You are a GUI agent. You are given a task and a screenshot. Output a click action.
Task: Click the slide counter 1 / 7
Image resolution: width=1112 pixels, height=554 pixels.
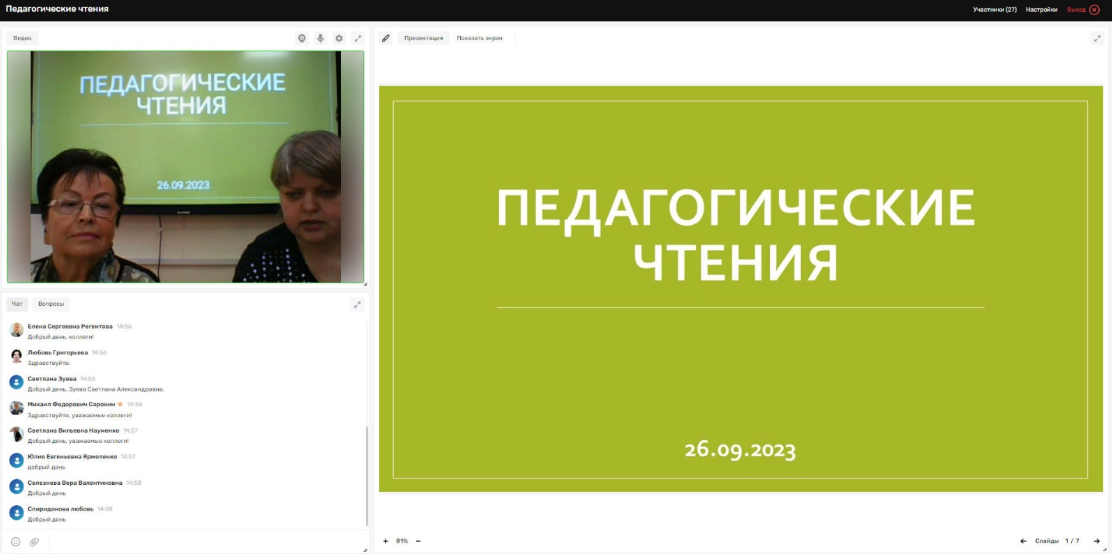click(x=1072, y=541)
